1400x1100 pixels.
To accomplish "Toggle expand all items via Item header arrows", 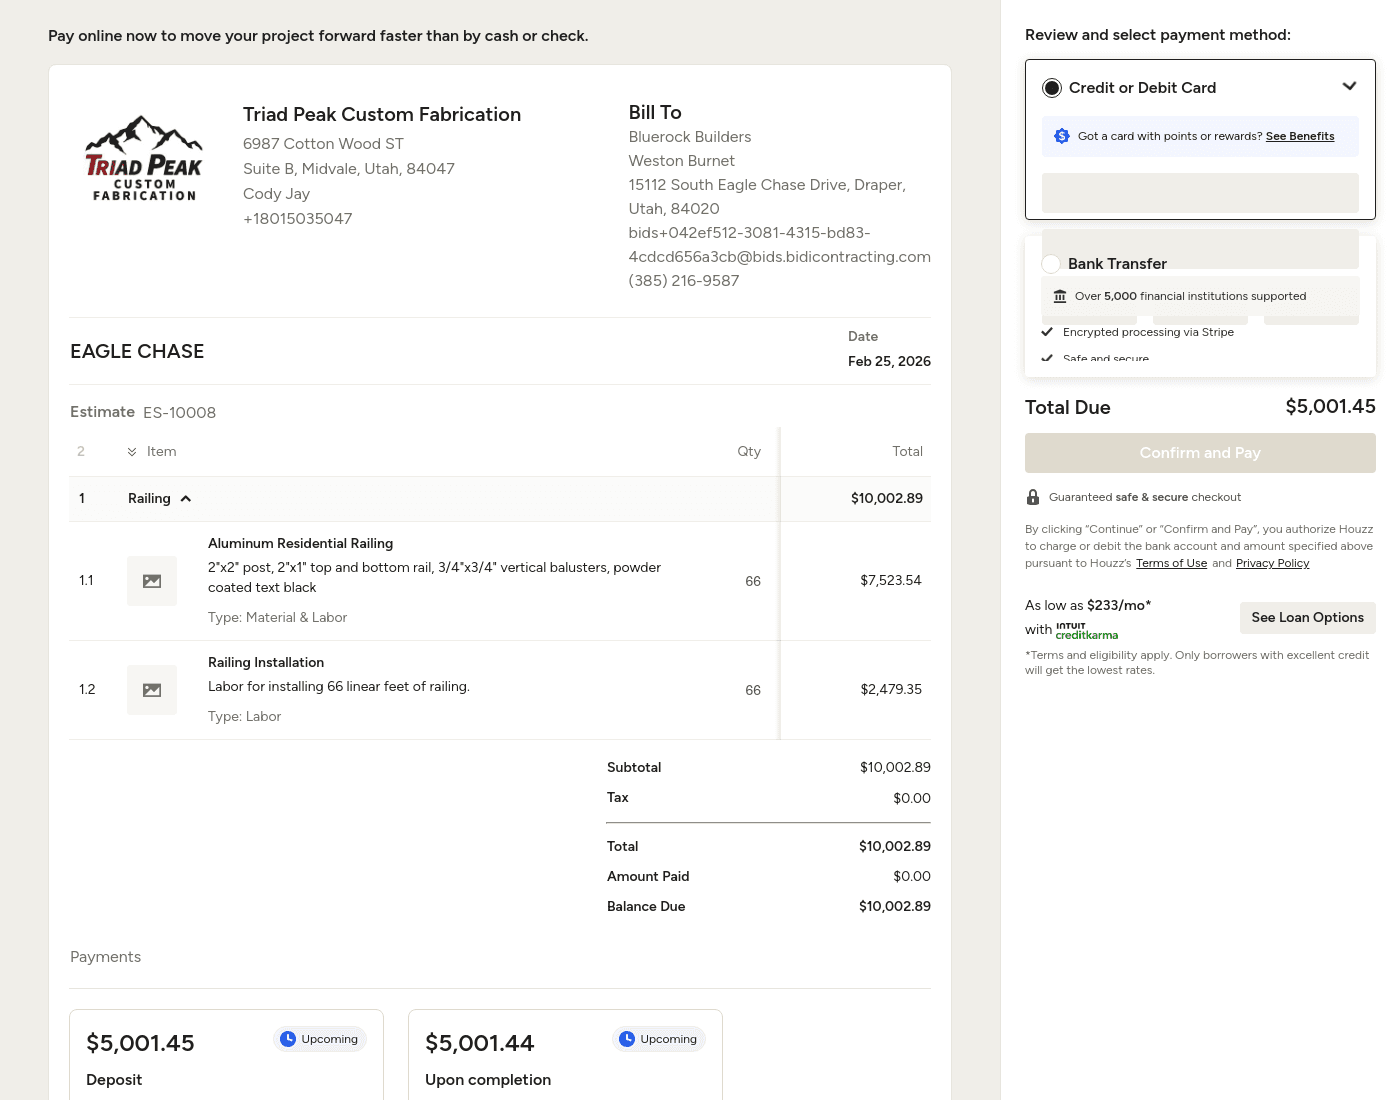I will point(132,452).
